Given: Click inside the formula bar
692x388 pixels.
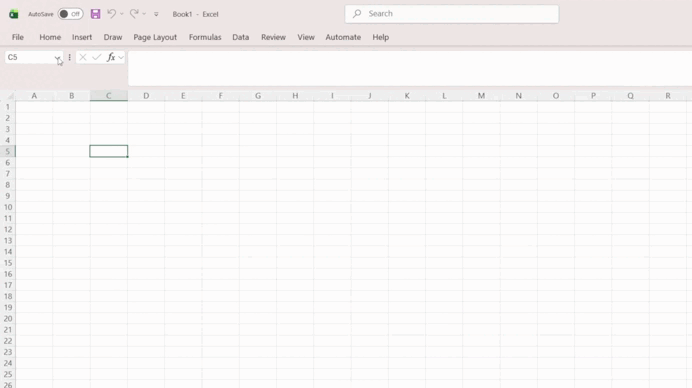Looking at the screenshot, I should click(410, 68).
